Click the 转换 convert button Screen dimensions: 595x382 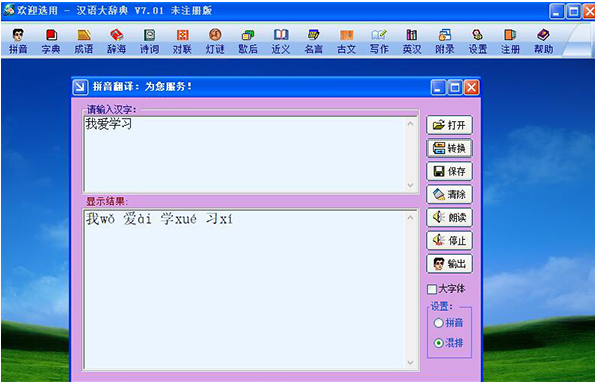pyautogui.click(x=449, y=148)
